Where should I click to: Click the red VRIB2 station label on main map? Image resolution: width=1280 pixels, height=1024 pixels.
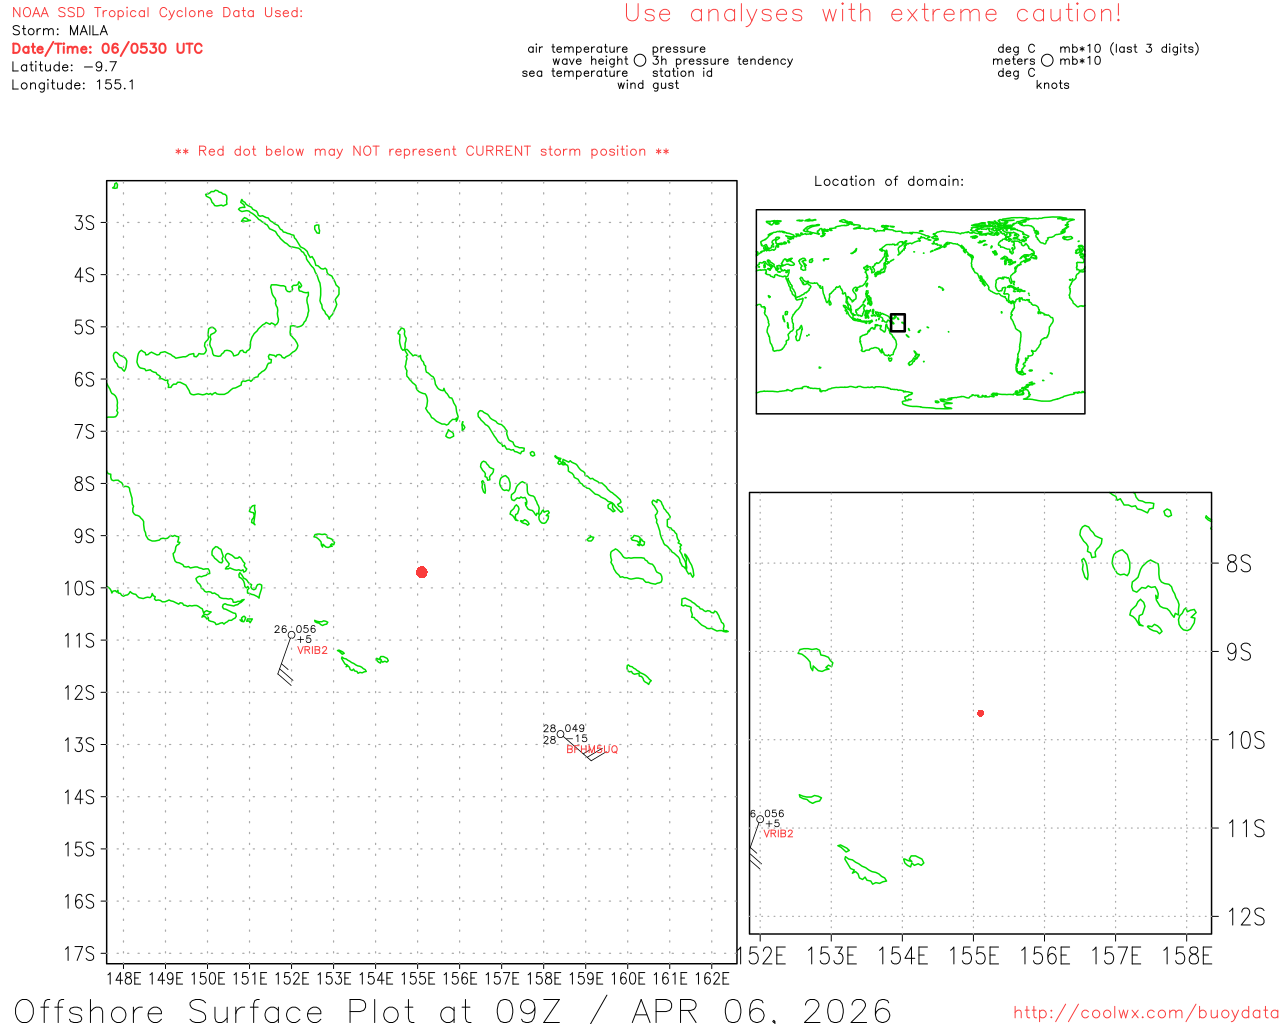pyautogui.click(x=312, y=651)
